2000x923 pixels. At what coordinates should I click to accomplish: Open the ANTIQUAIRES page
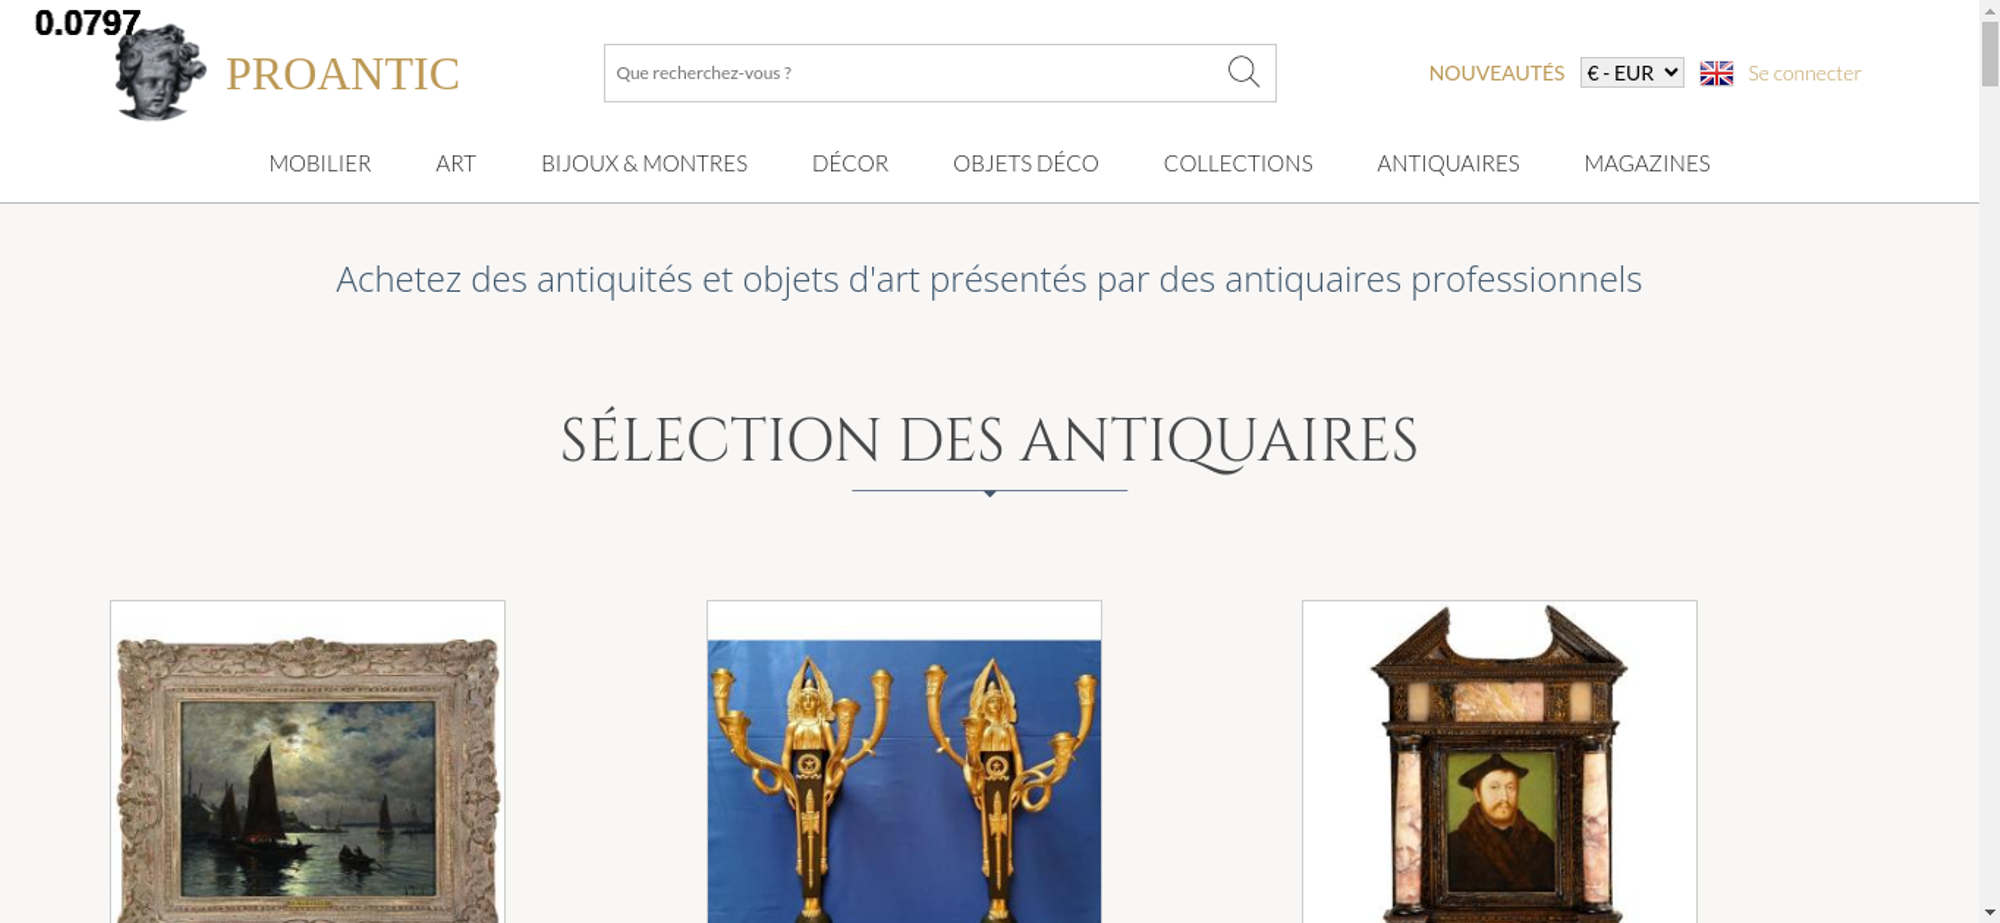click(1448, 163)
